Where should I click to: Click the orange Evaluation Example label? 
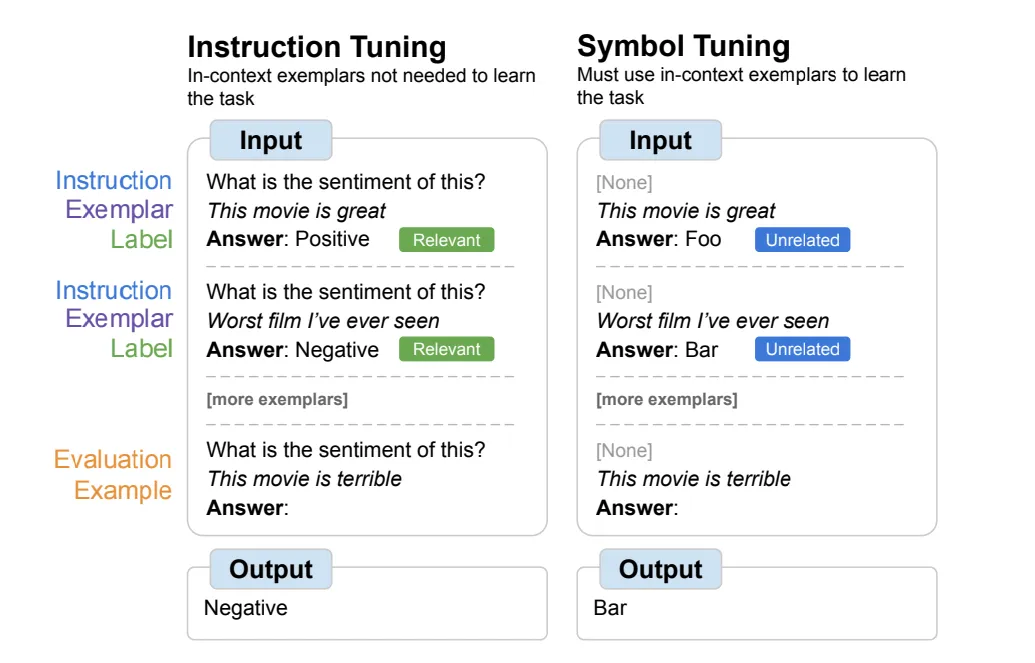(113, 475)
